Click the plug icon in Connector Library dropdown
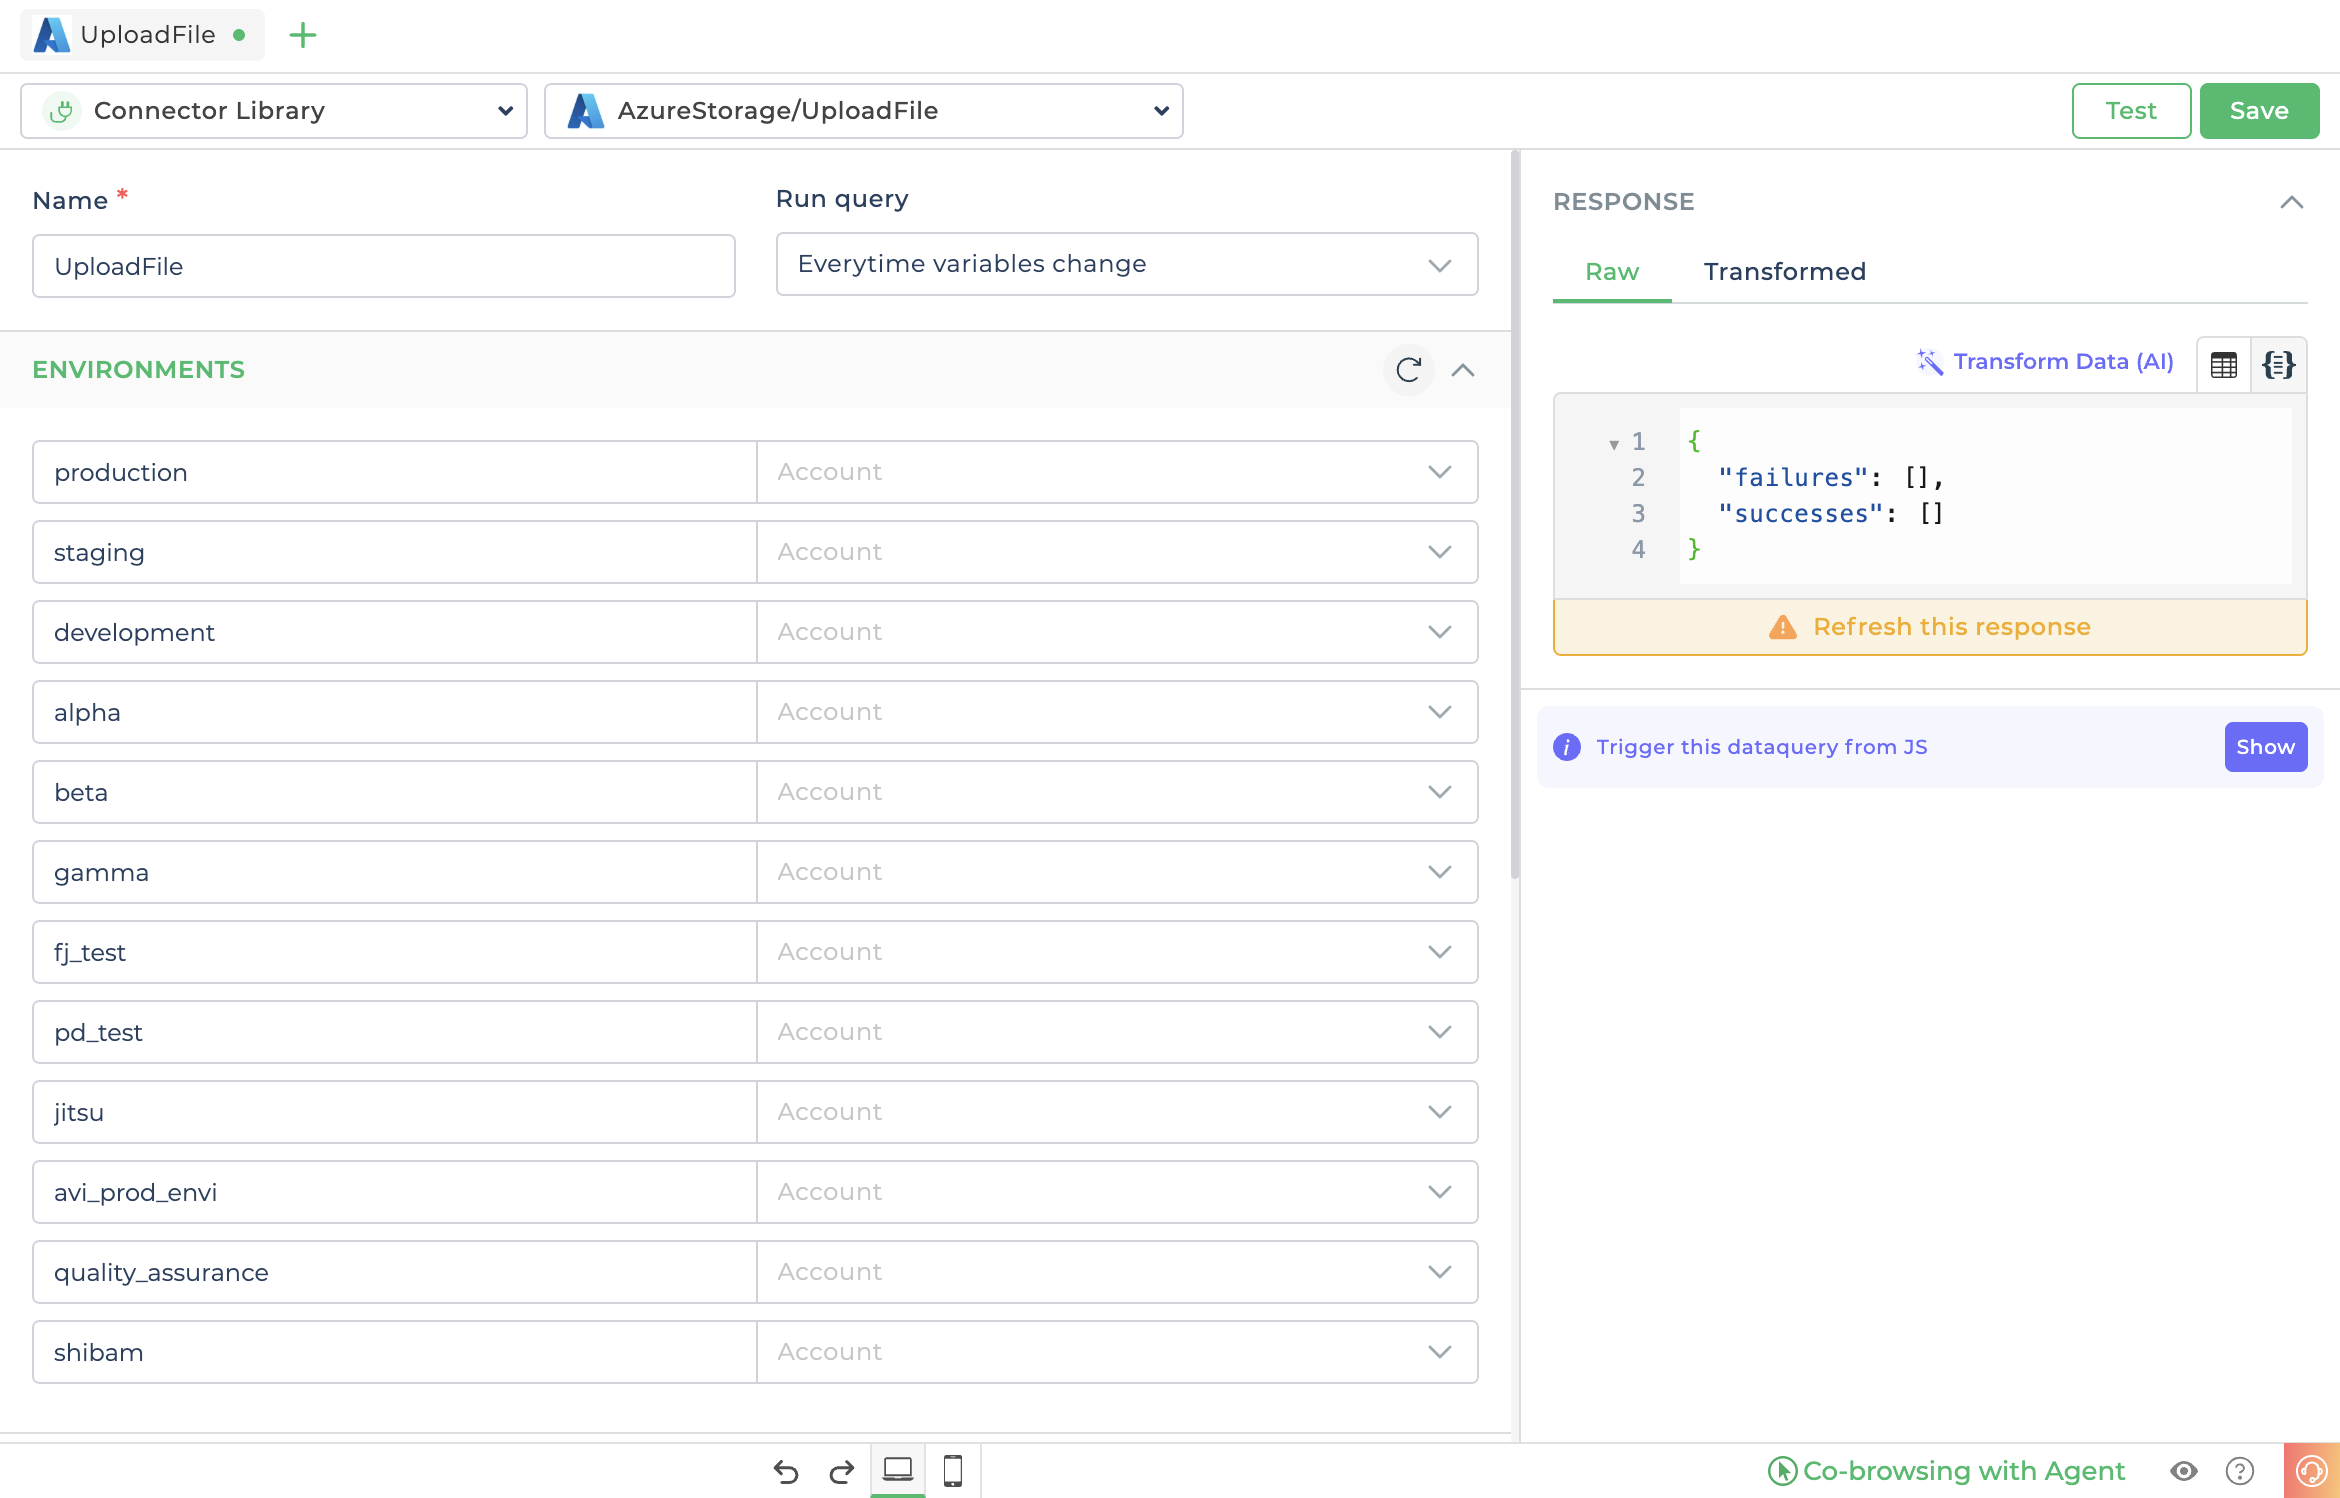This screenshot has width=2340, height=1498. 62,111
